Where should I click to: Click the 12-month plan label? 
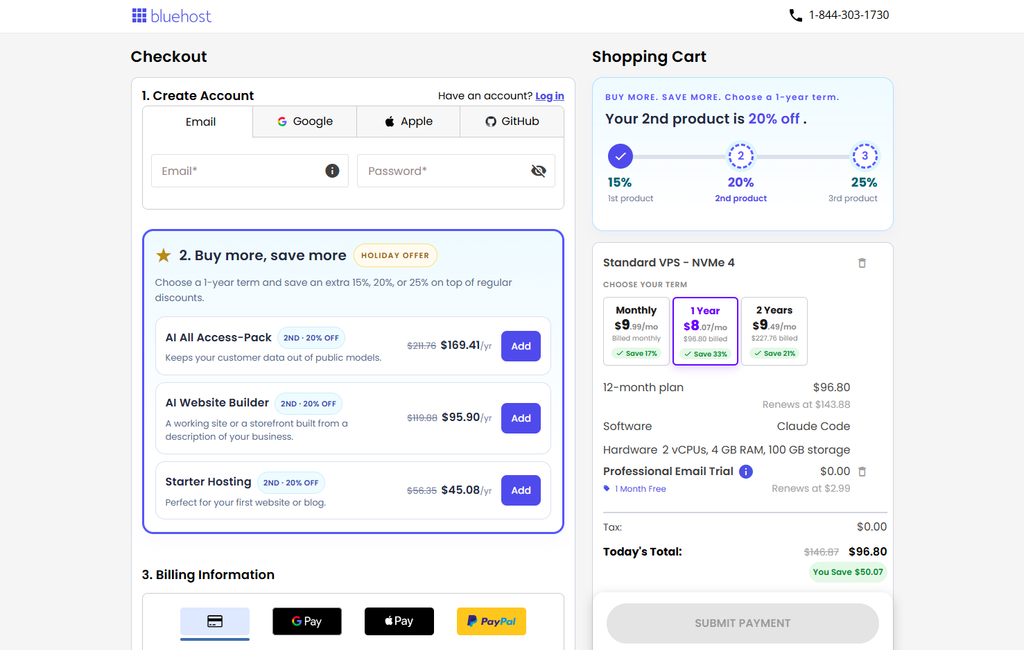(643, 387)
